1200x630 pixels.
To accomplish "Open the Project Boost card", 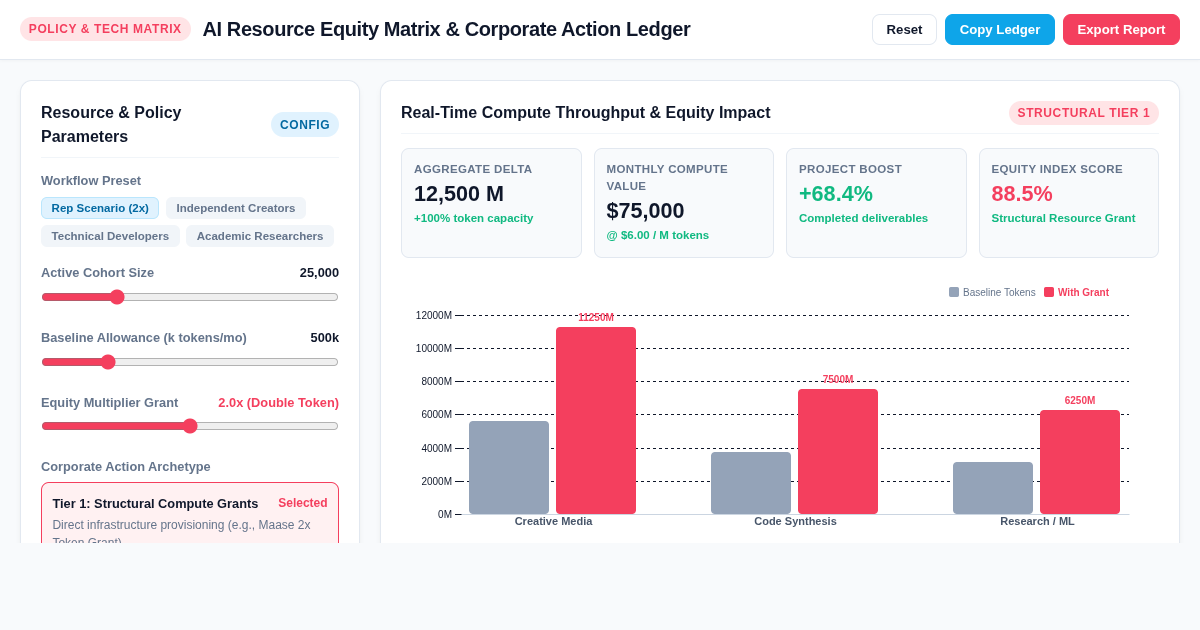I will [876, 203].
